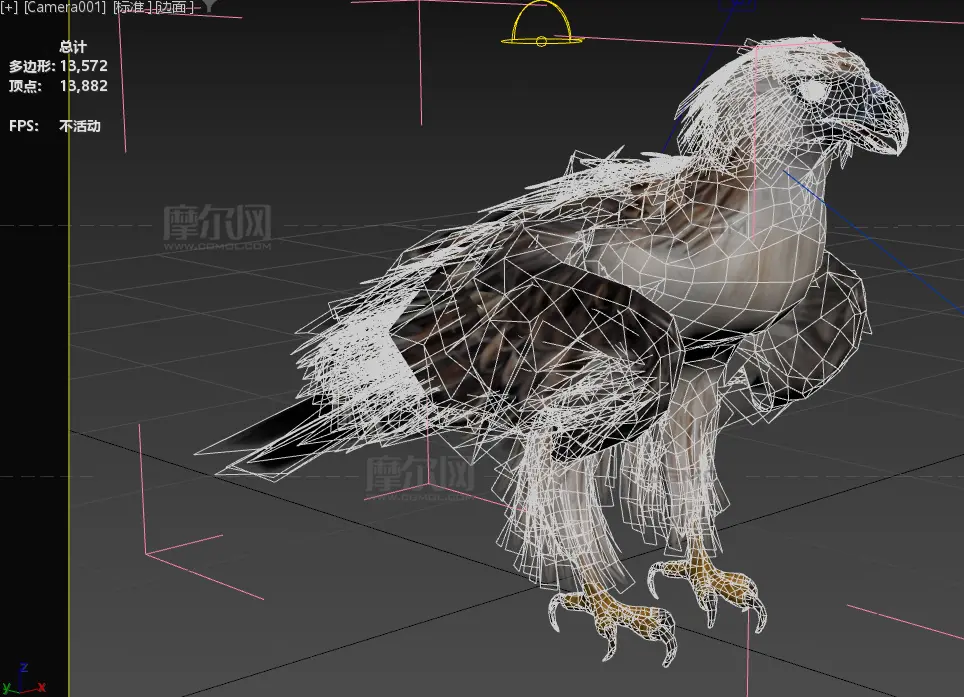Open the [+] viewport general menu

9,7
